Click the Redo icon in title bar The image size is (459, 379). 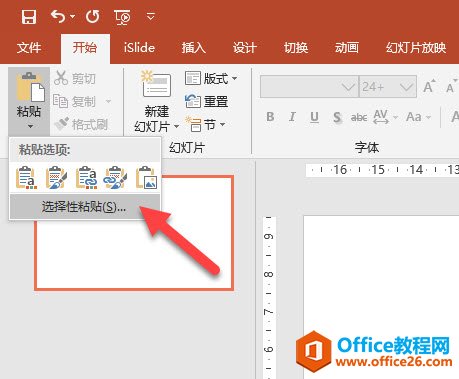point(92,16)
